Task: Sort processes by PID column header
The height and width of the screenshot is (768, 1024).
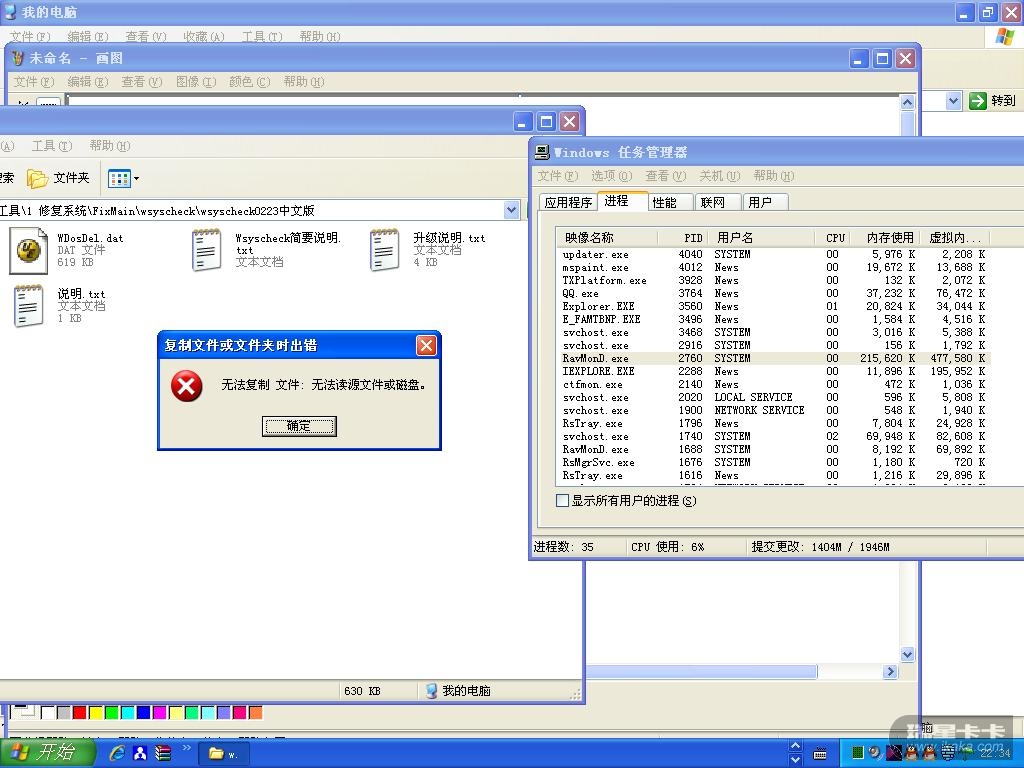Action: [x=684, y=238]
